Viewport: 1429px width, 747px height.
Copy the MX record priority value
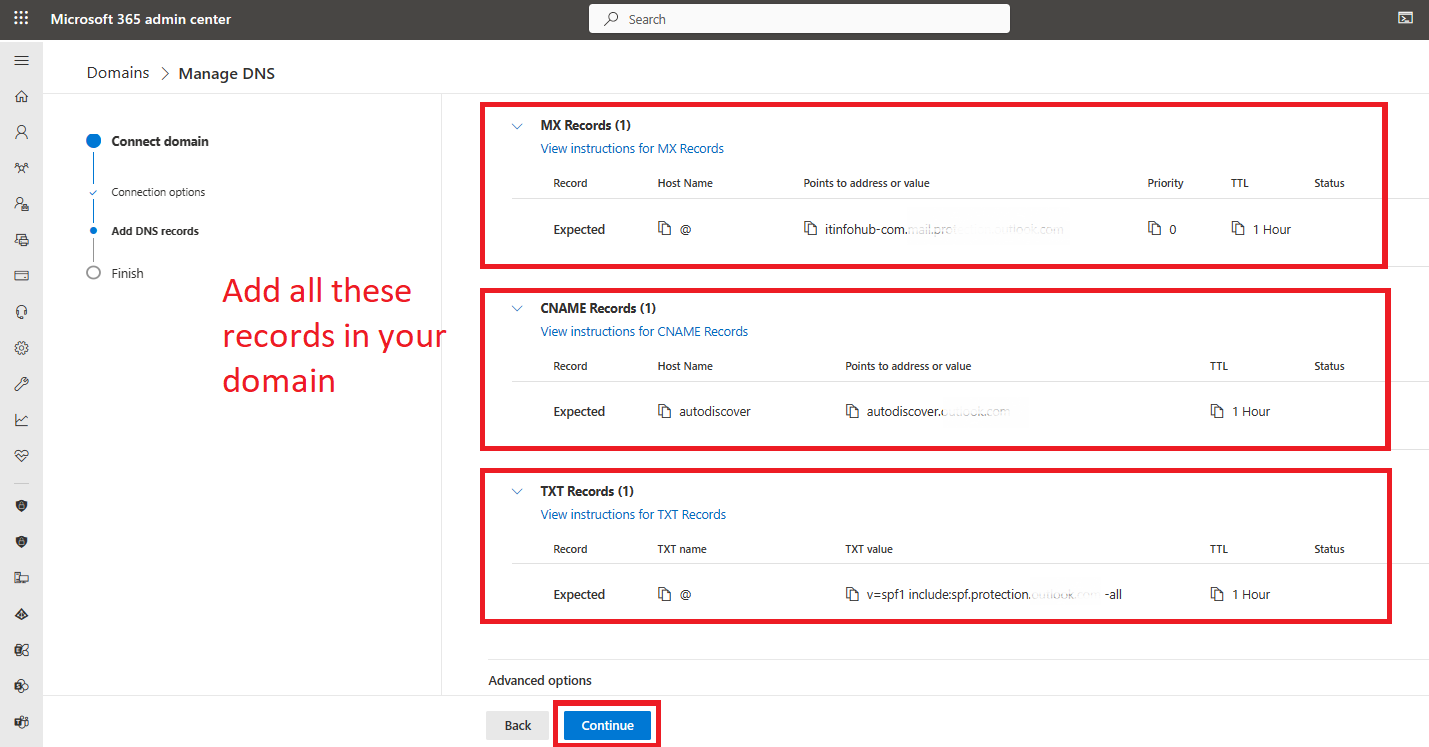(1154, 229)
